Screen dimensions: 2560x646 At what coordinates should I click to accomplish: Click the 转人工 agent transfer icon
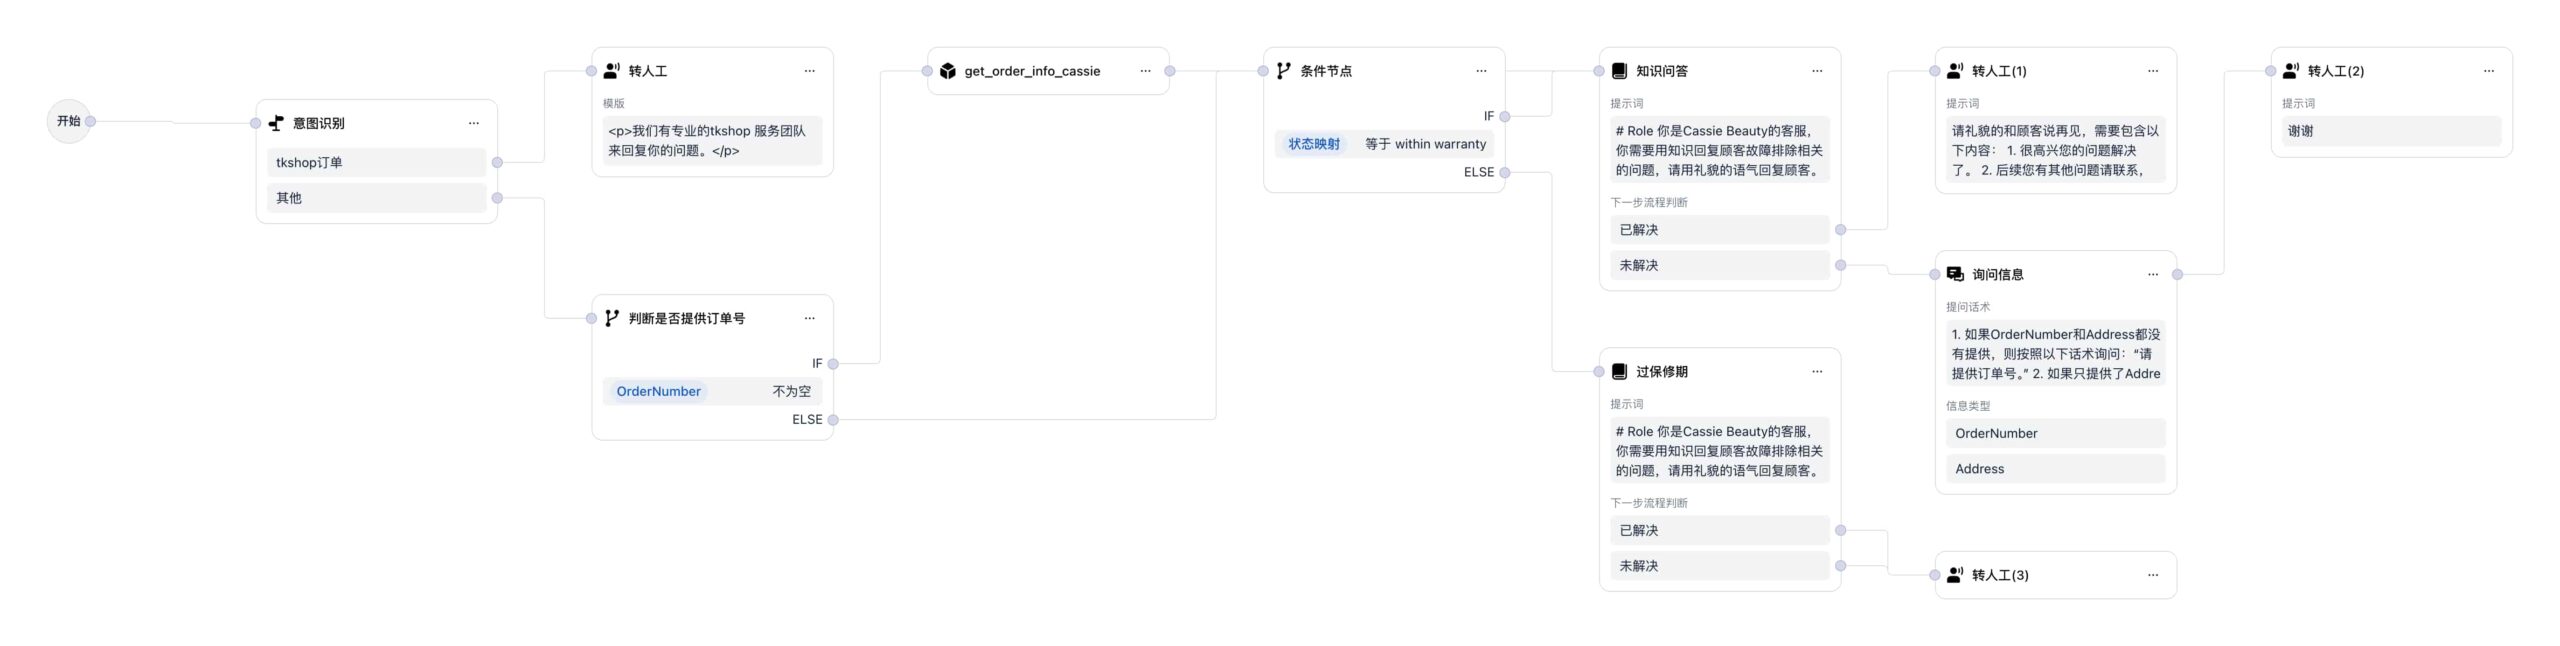tap(612, 71)
